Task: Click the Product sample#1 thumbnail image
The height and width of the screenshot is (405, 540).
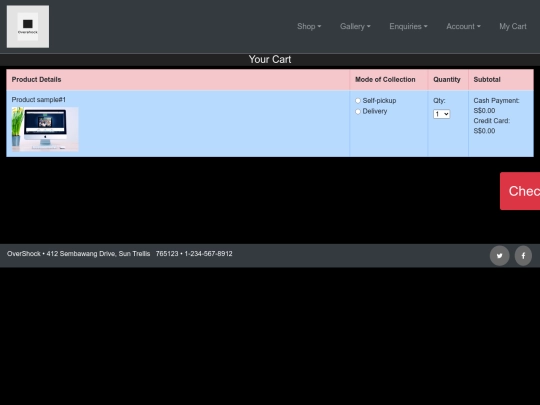Action: [x=45, y=129]
